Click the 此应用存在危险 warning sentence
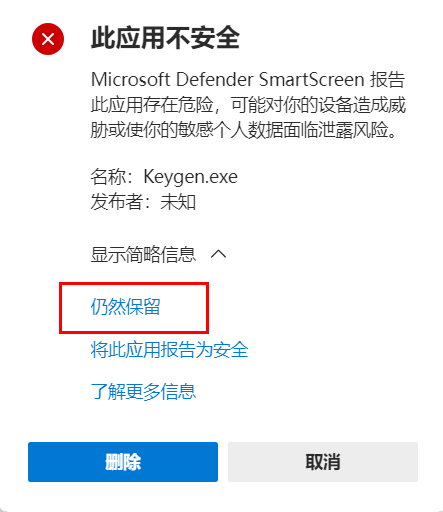Viewport: 443px width, 512px height. point(152,105)
